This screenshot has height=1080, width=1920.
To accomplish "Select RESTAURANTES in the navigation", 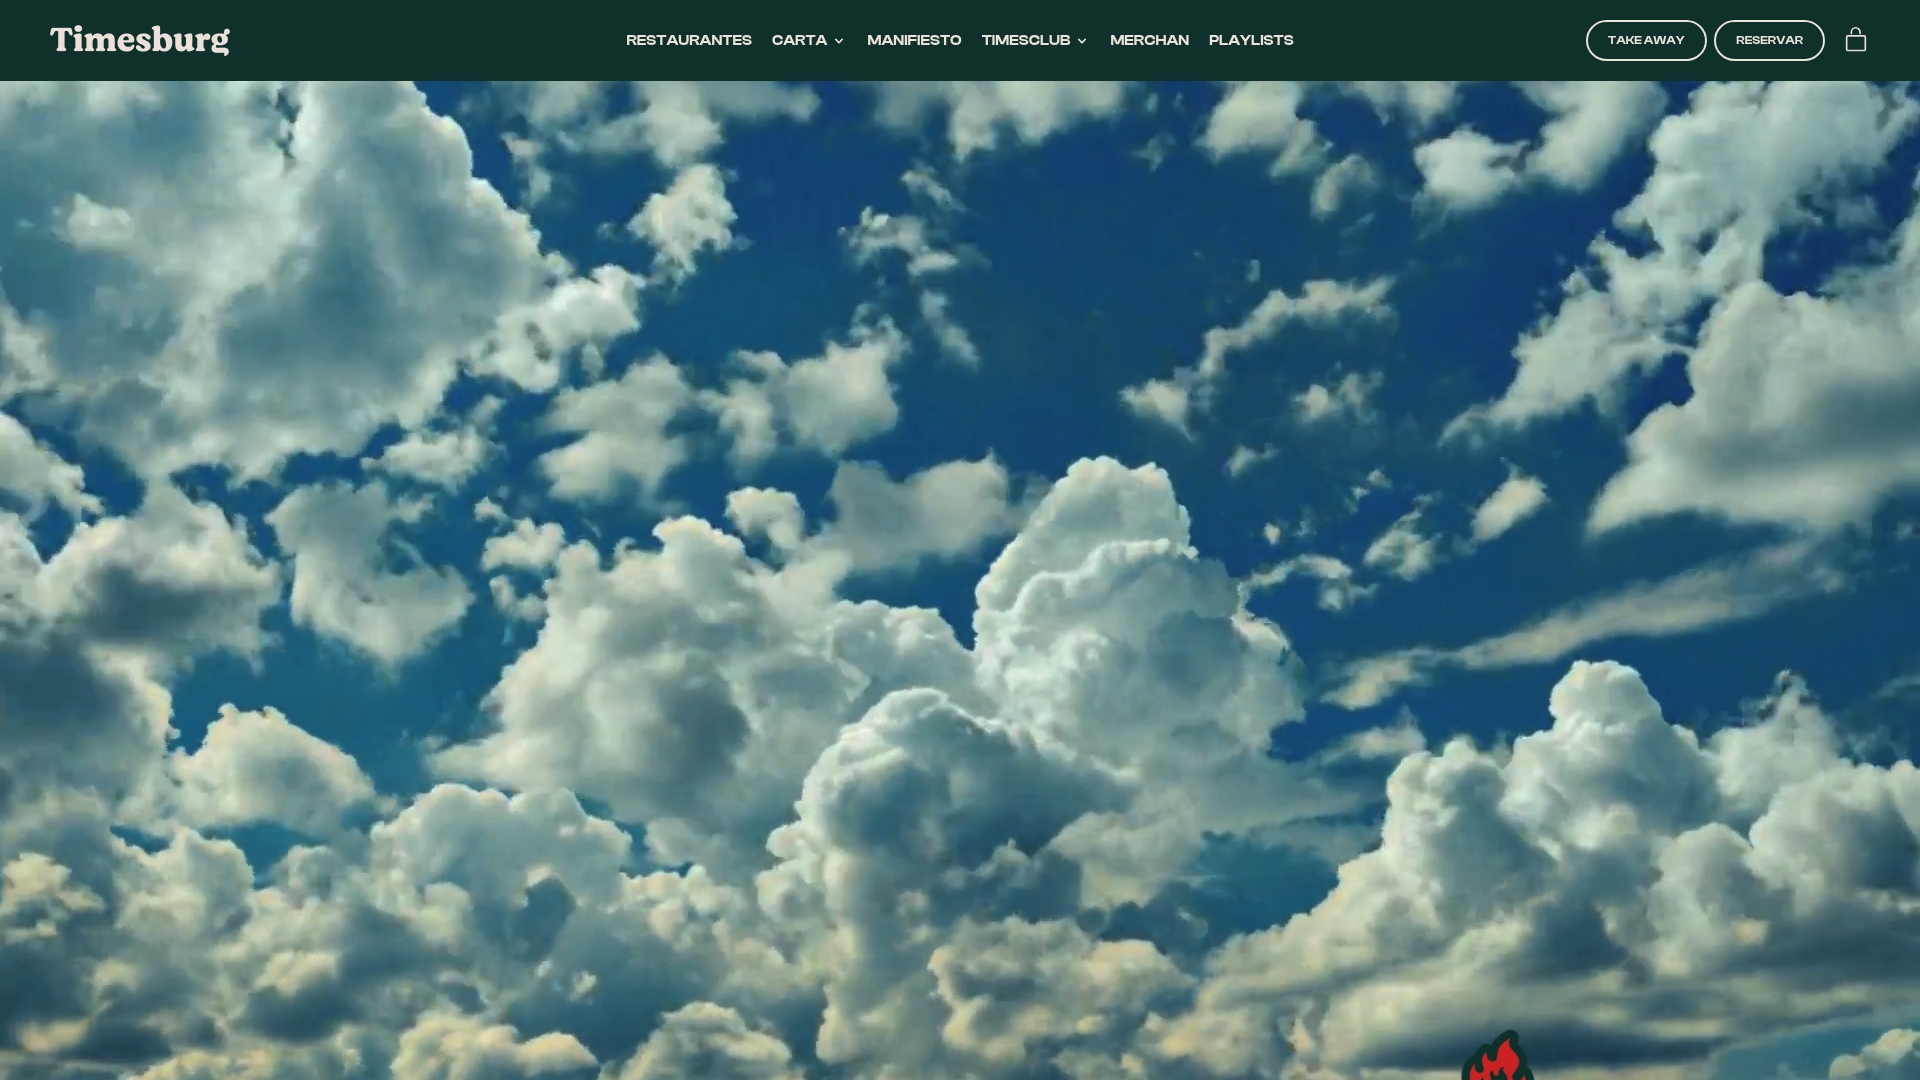I will click(x=688, y=40).
